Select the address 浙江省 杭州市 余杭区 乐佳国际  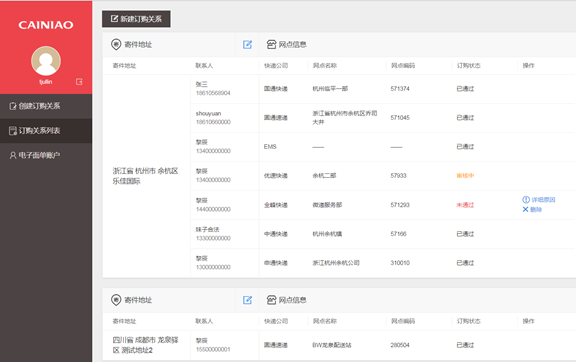pyautogui.click(x=145, y=176)
